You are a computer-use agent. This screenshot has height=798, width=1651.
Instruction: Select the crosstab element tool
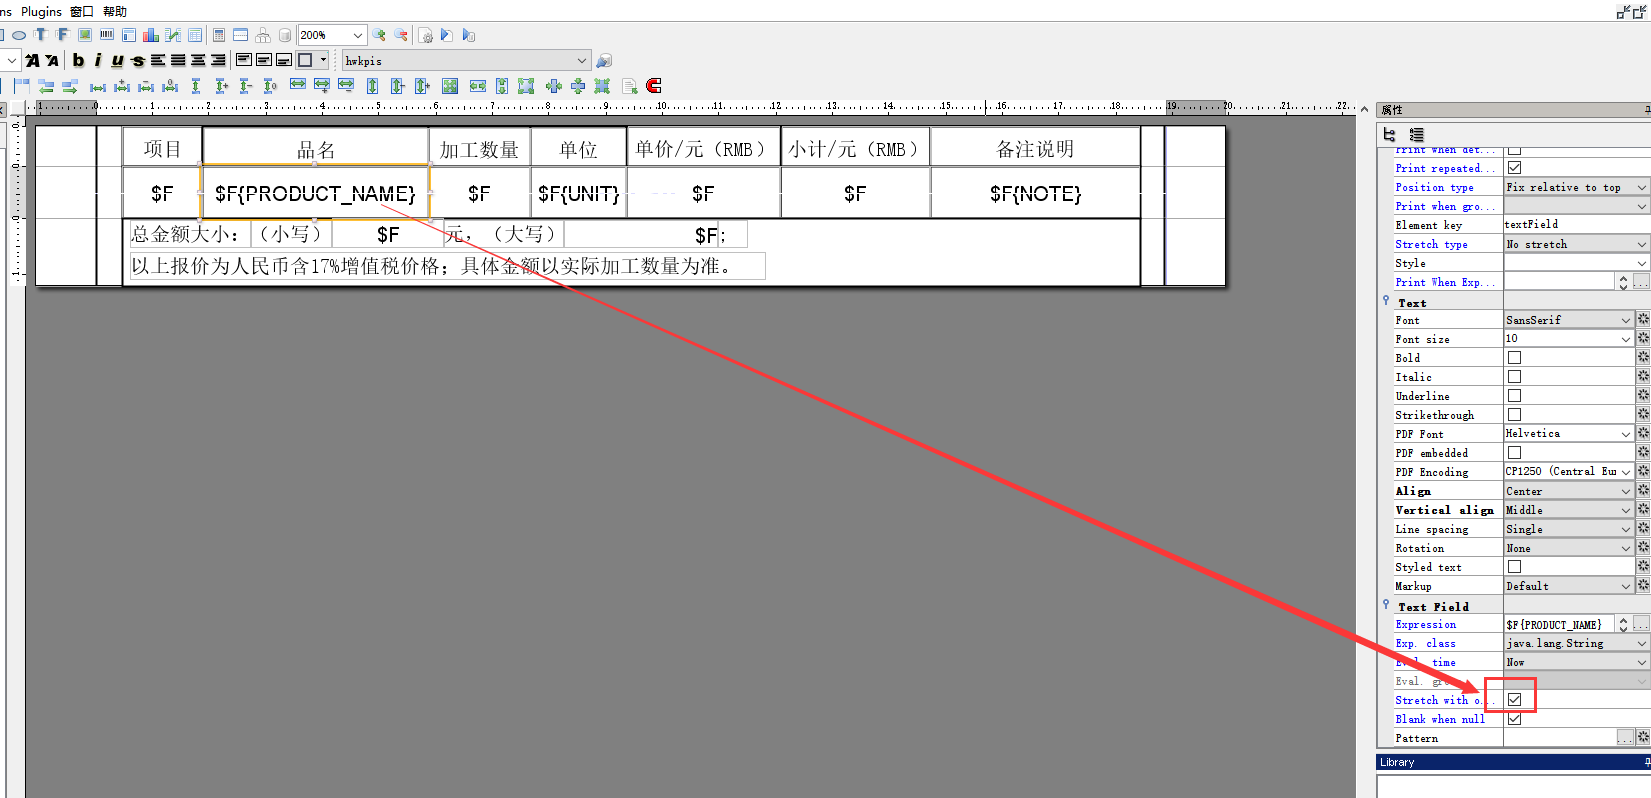point(195,35)
